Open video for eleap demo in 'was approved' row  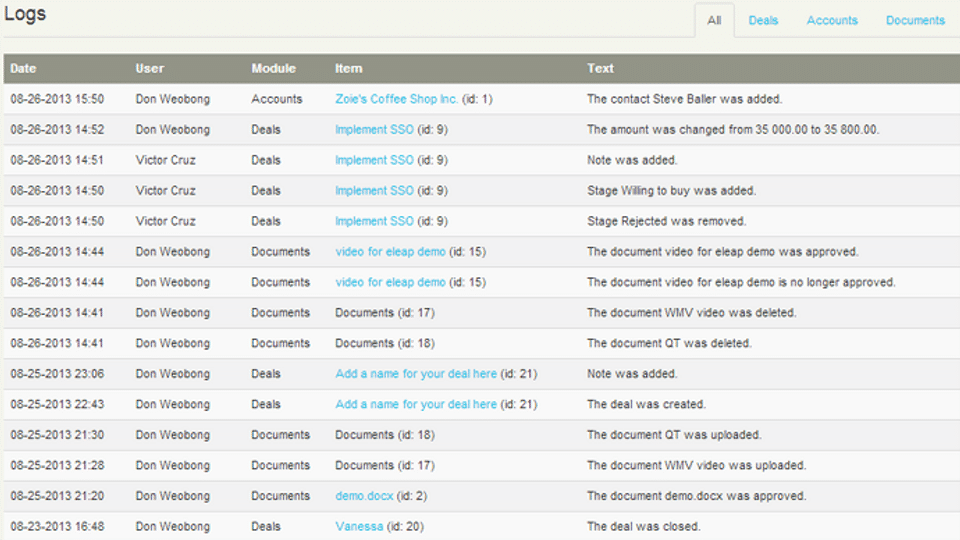coord(390,252)
